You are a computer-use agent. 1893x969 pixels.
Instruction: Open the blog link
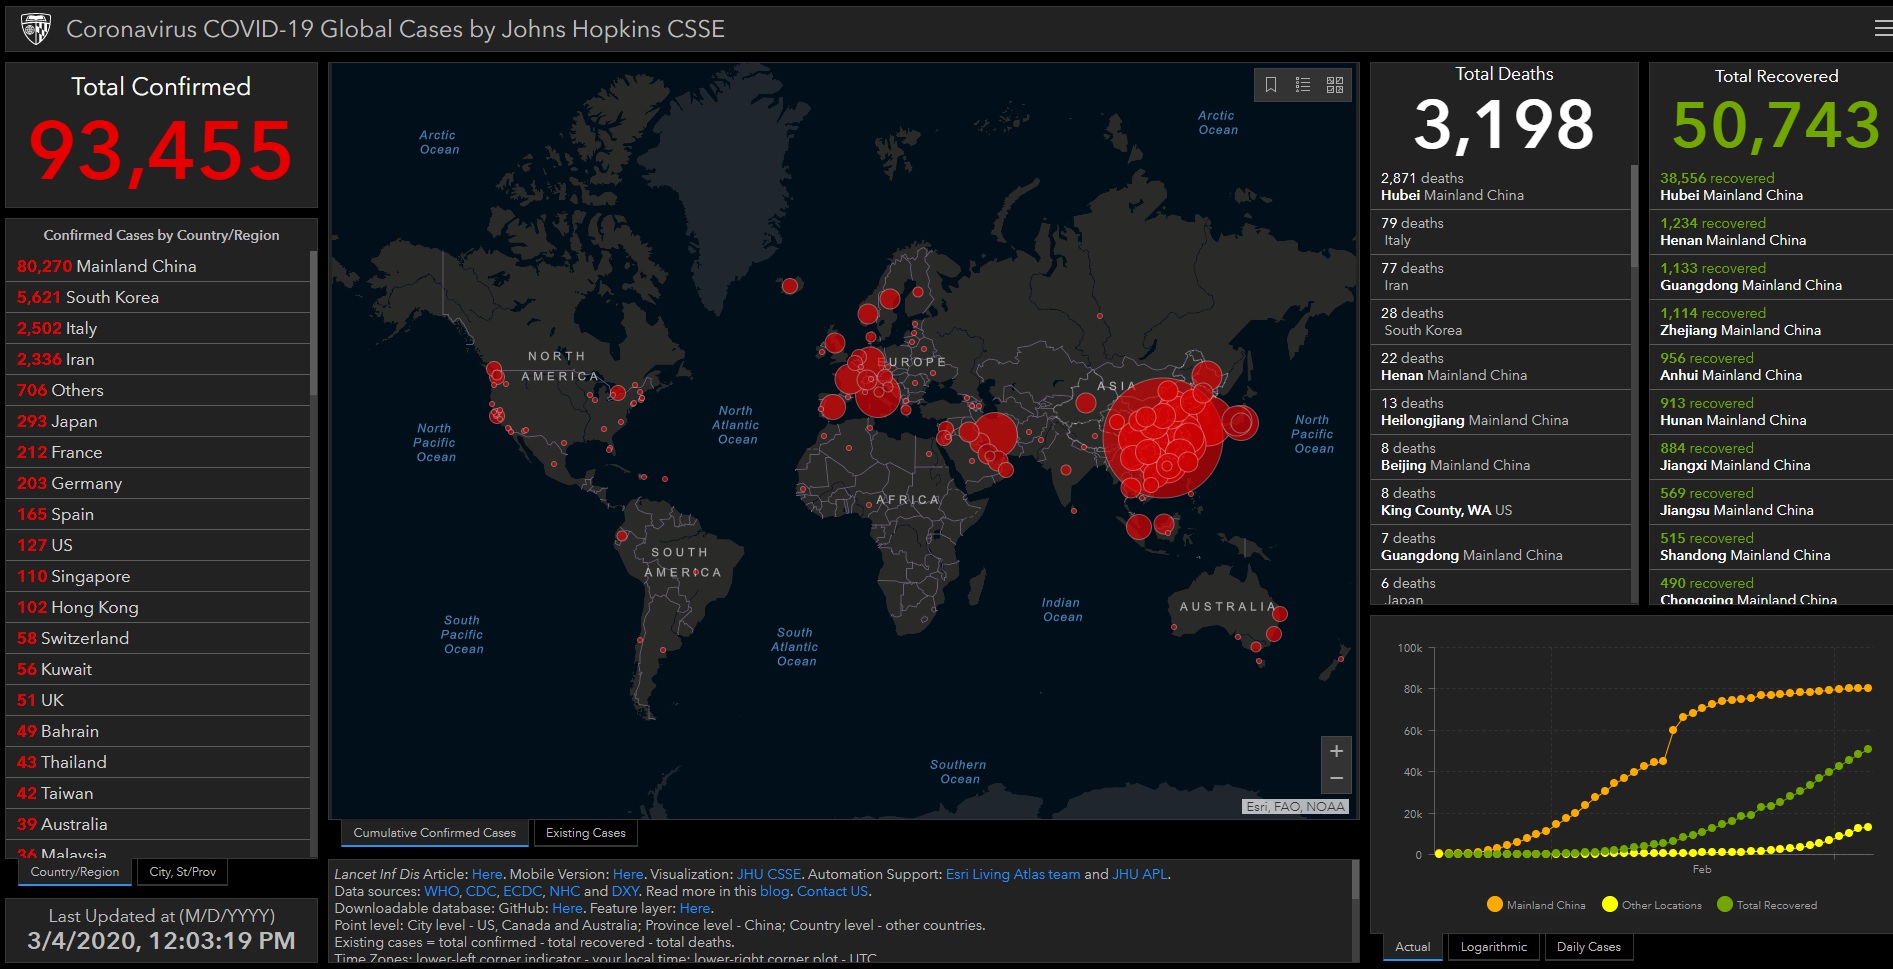[774, 891]
